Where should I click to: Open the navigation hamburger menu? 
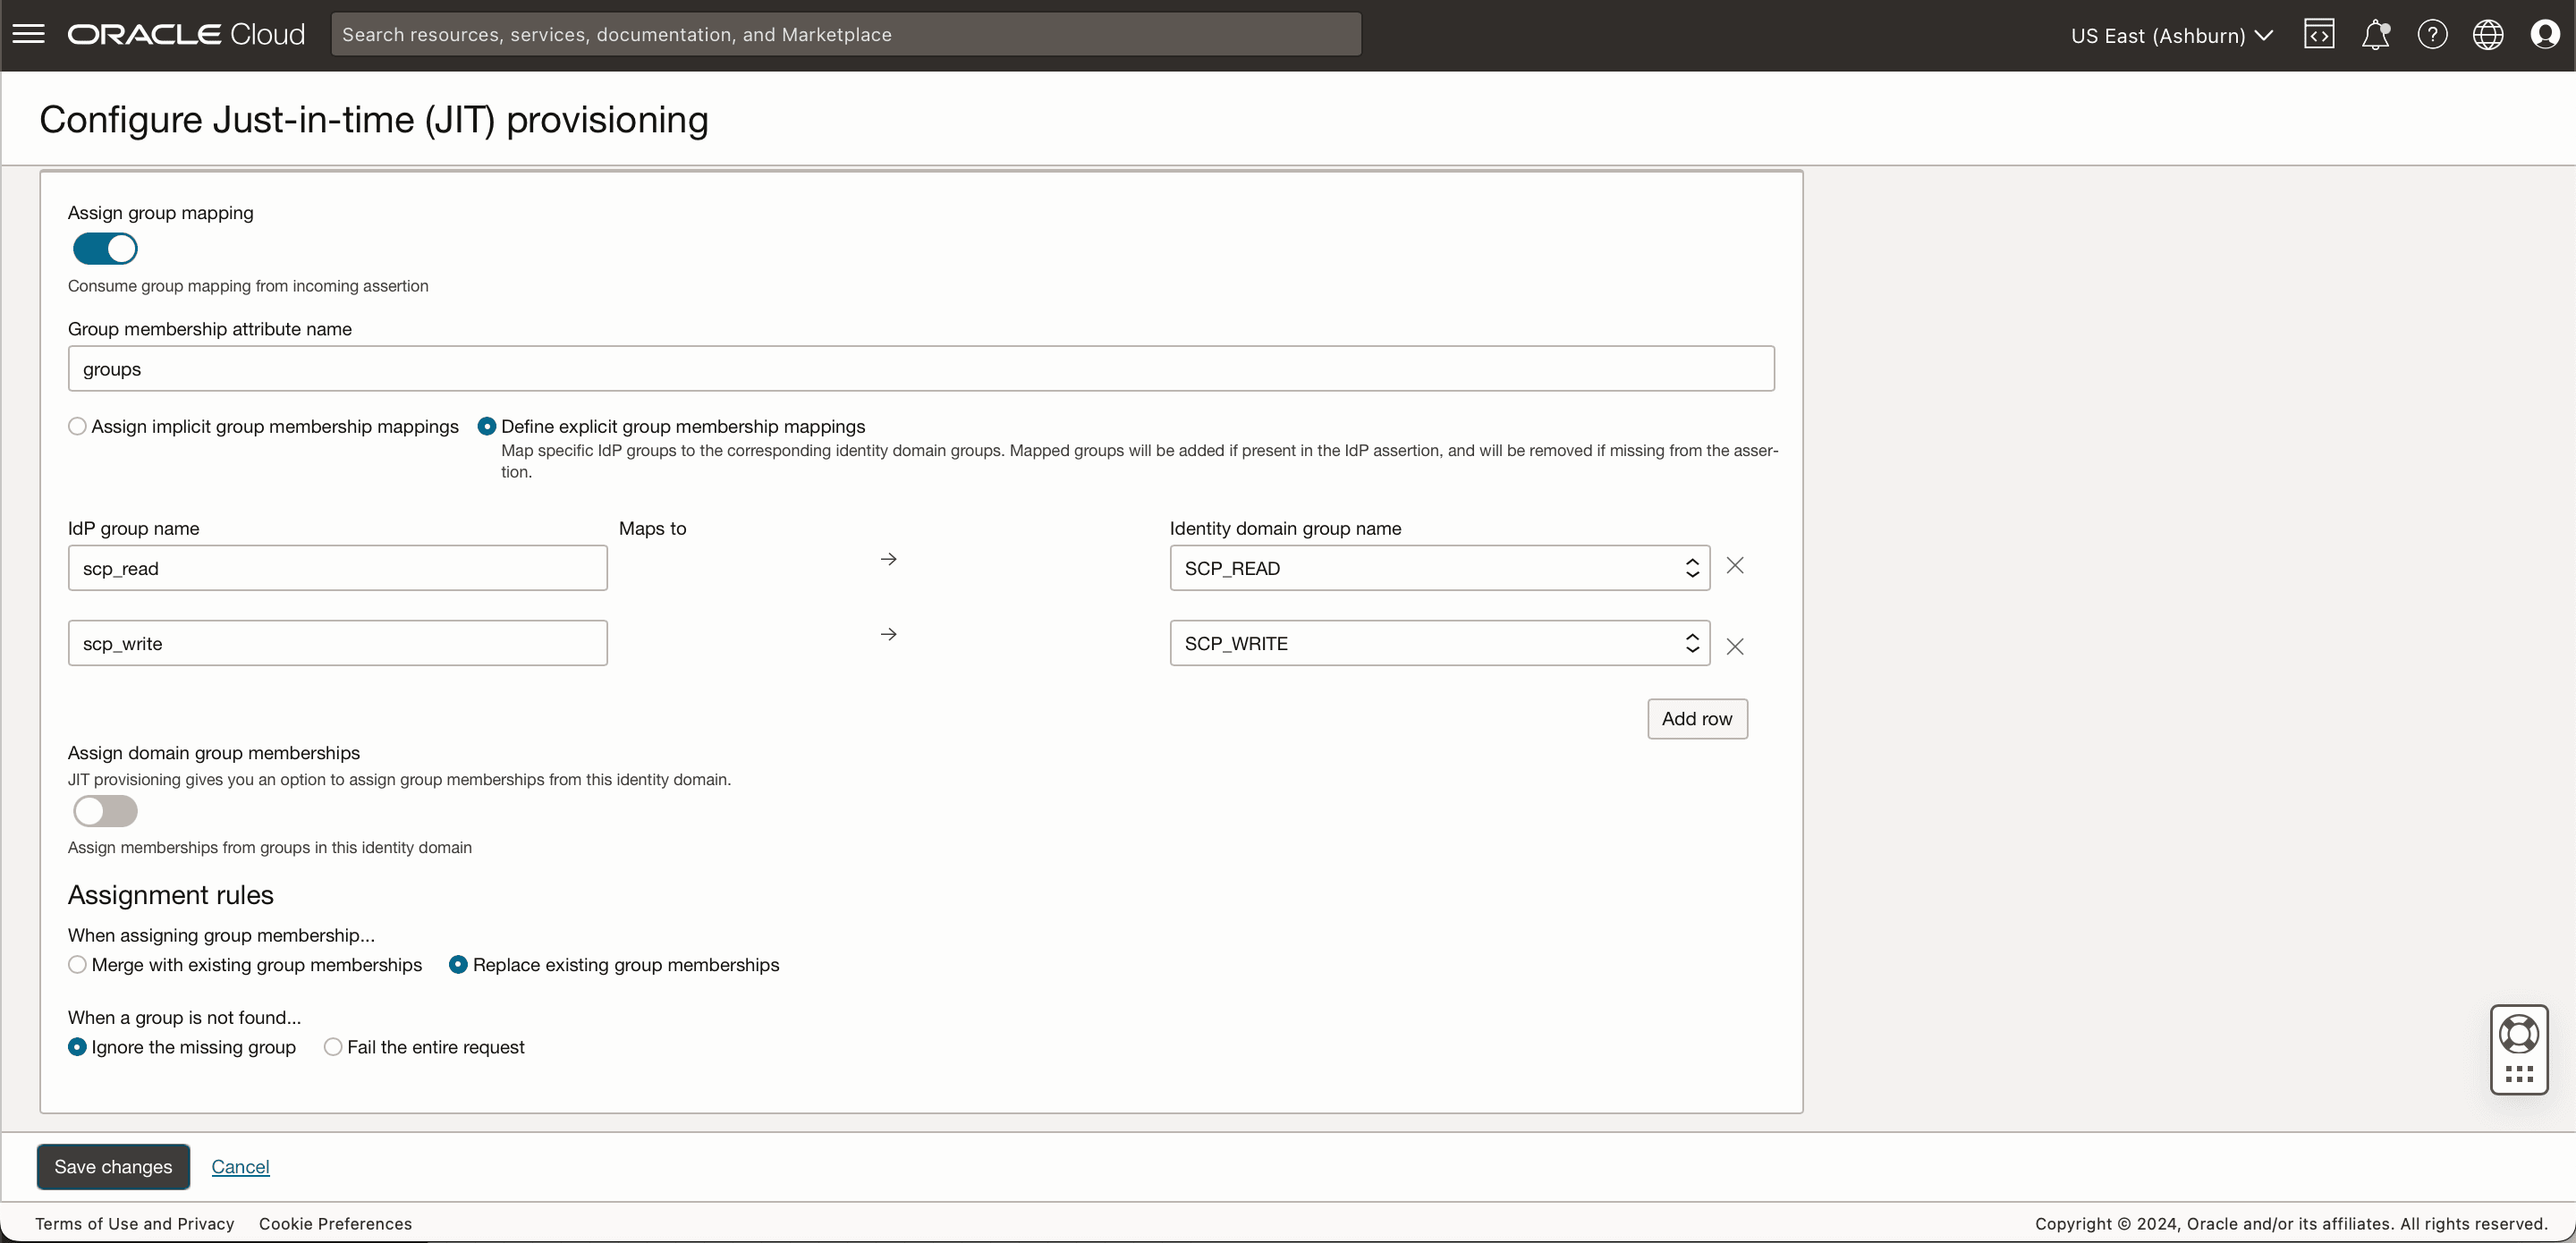(29, 33)
